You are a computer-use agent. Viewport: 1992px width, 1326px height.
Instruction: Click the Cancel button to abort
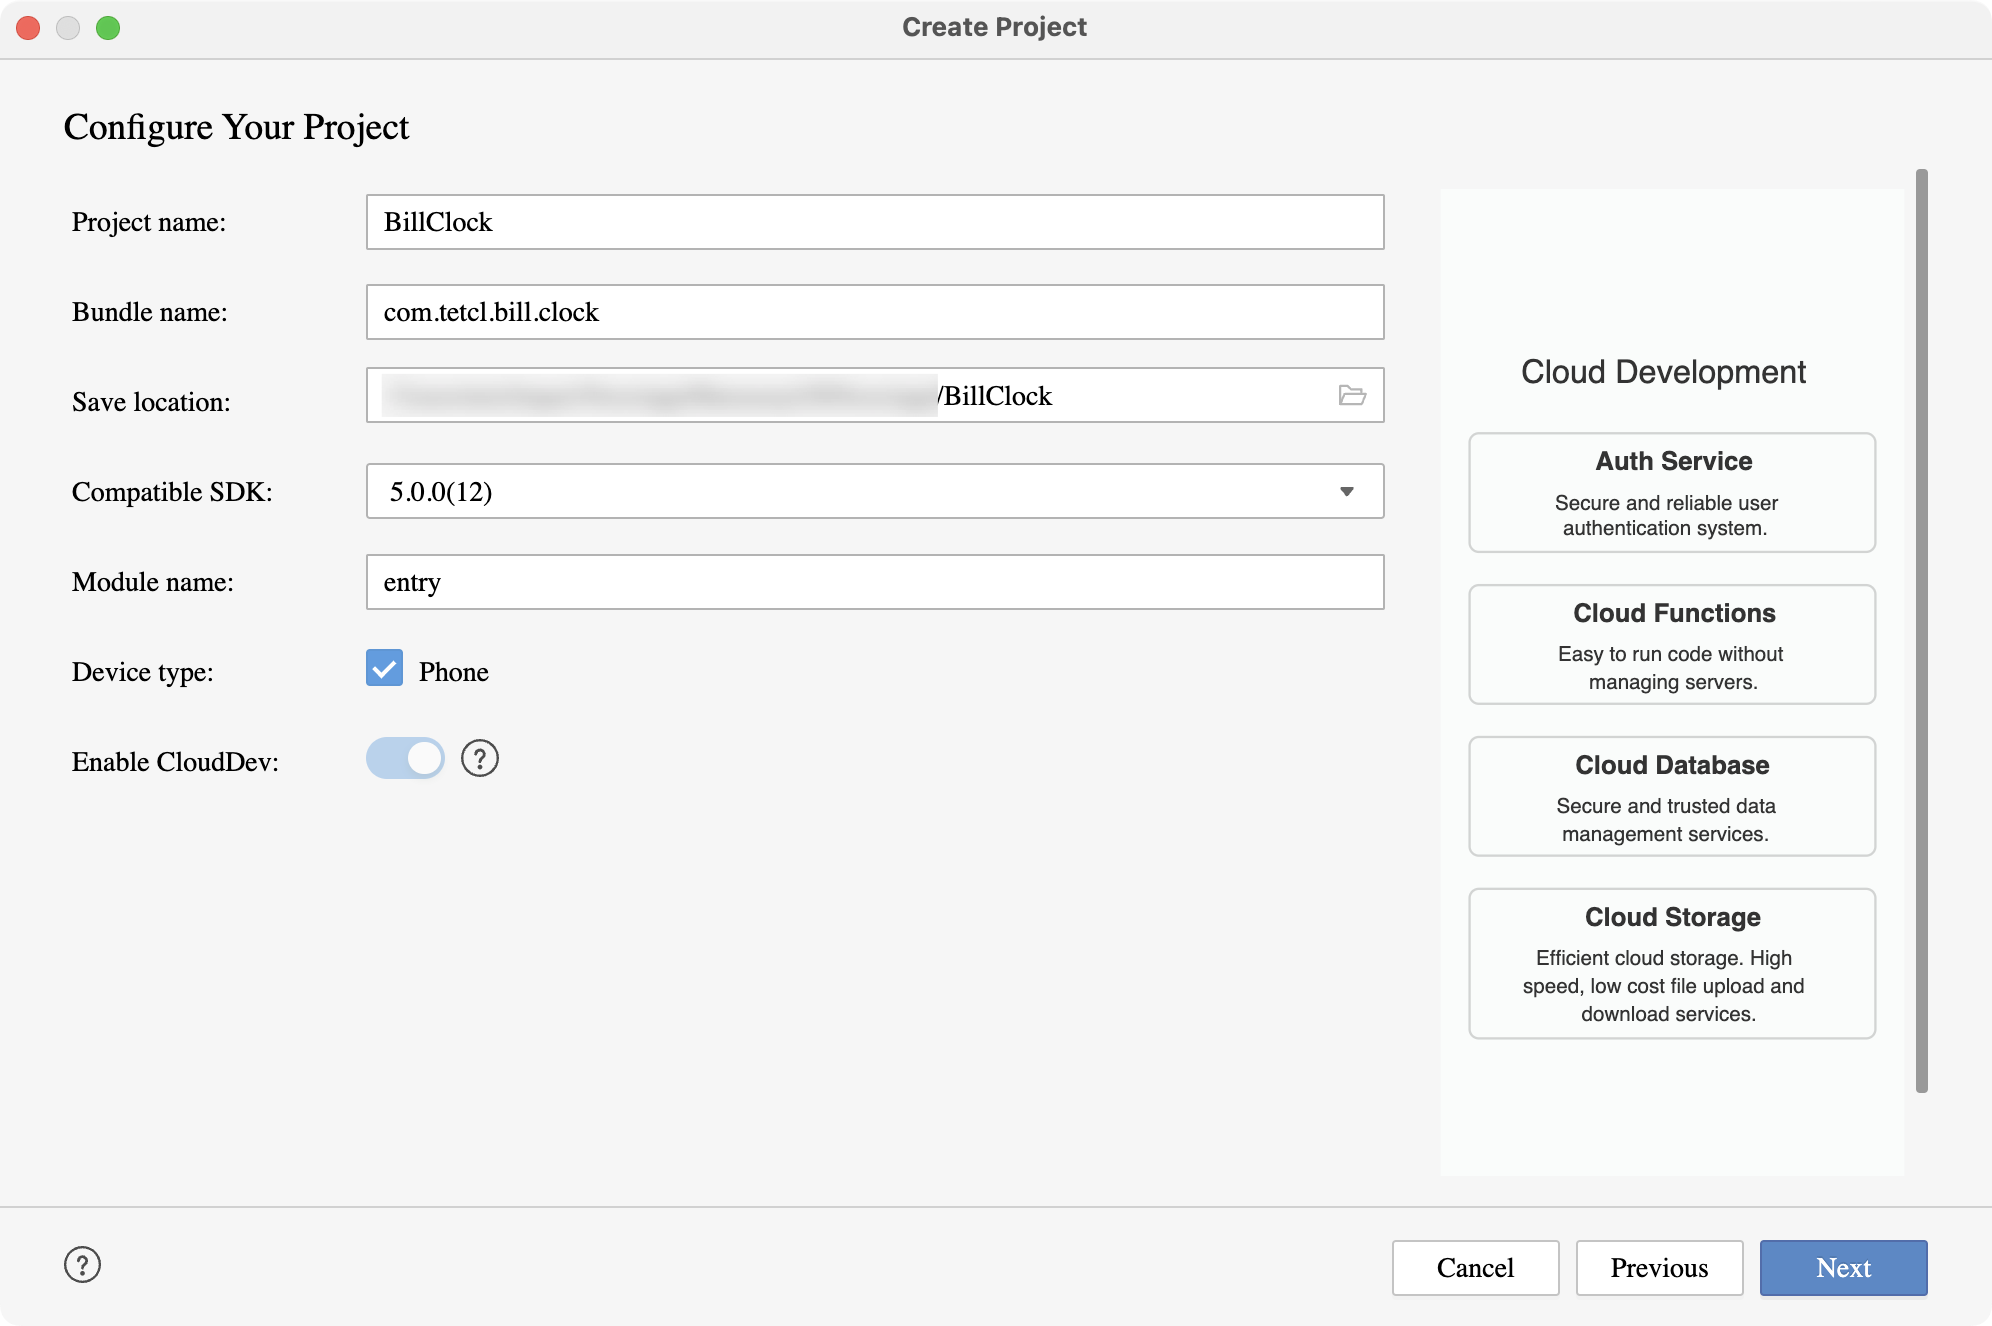click(1476, 1267)
